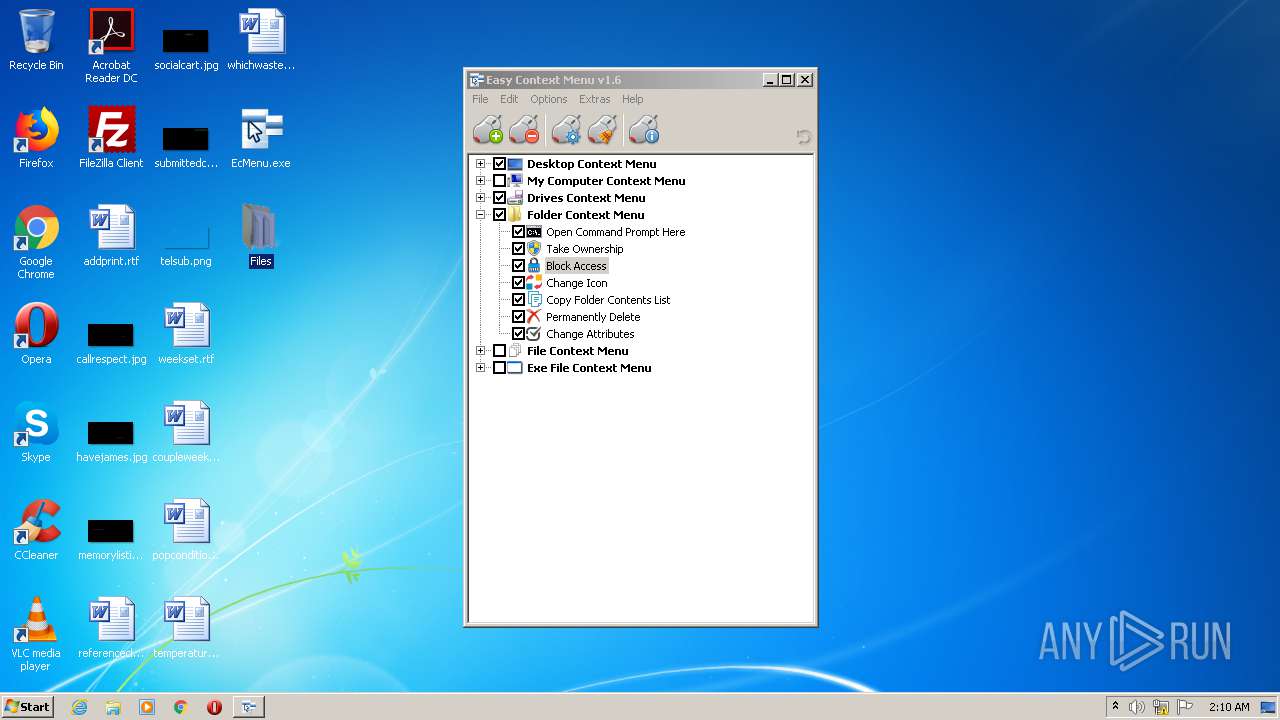Open Internet Explorer from the taskbar

79,707
